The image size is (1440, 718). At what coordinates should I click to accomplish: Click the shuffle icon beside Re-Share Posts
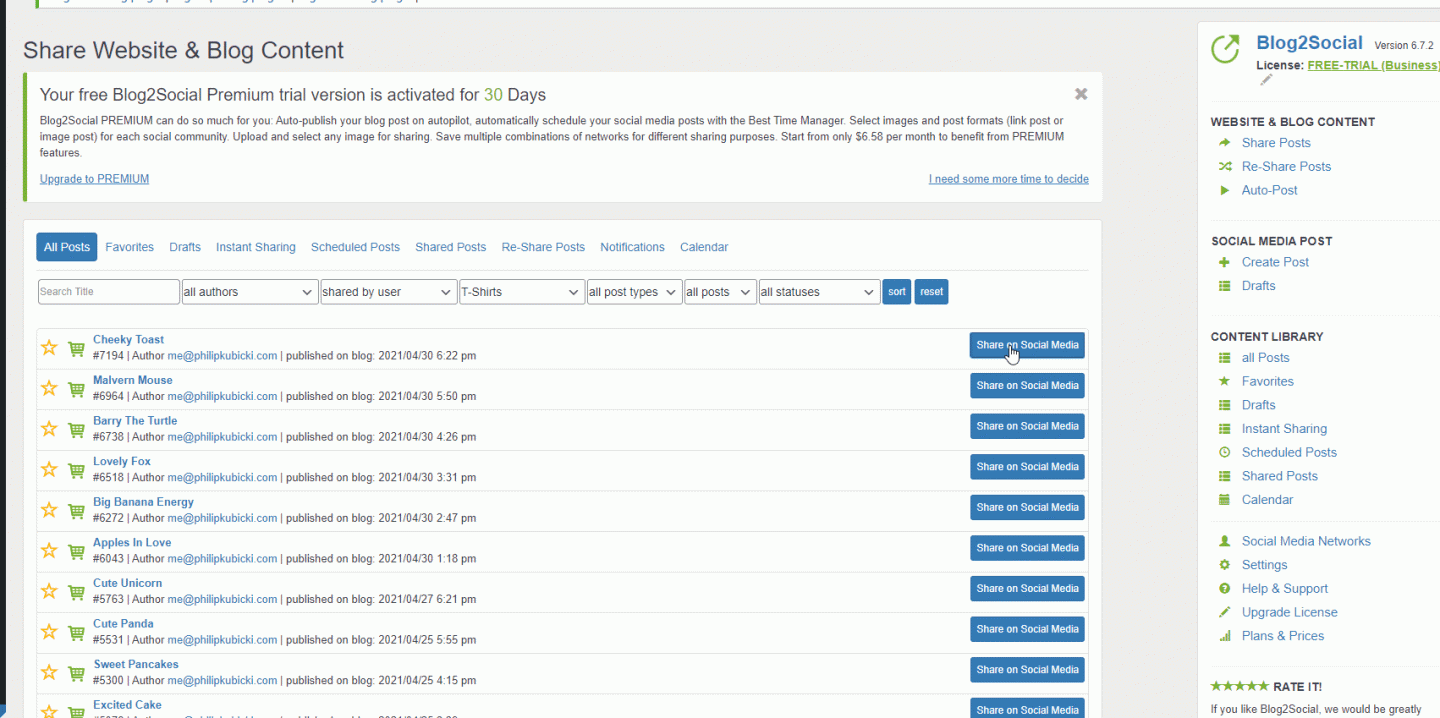[x=1224, y=166]
